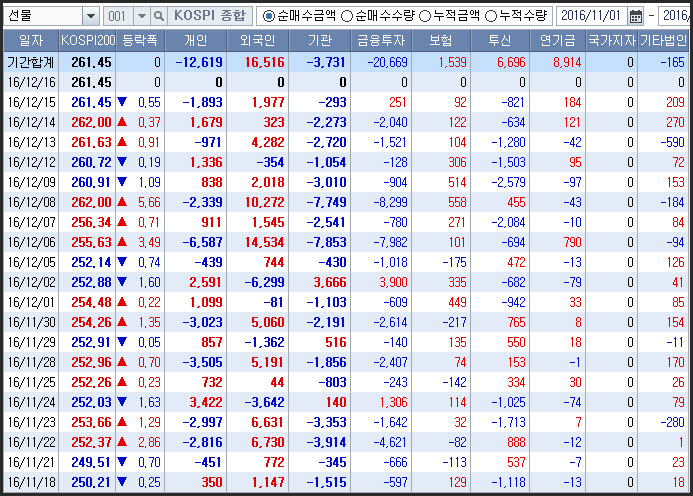Click pension fund total value 8,914
The image size is (693, 496).
click(567, 62)
